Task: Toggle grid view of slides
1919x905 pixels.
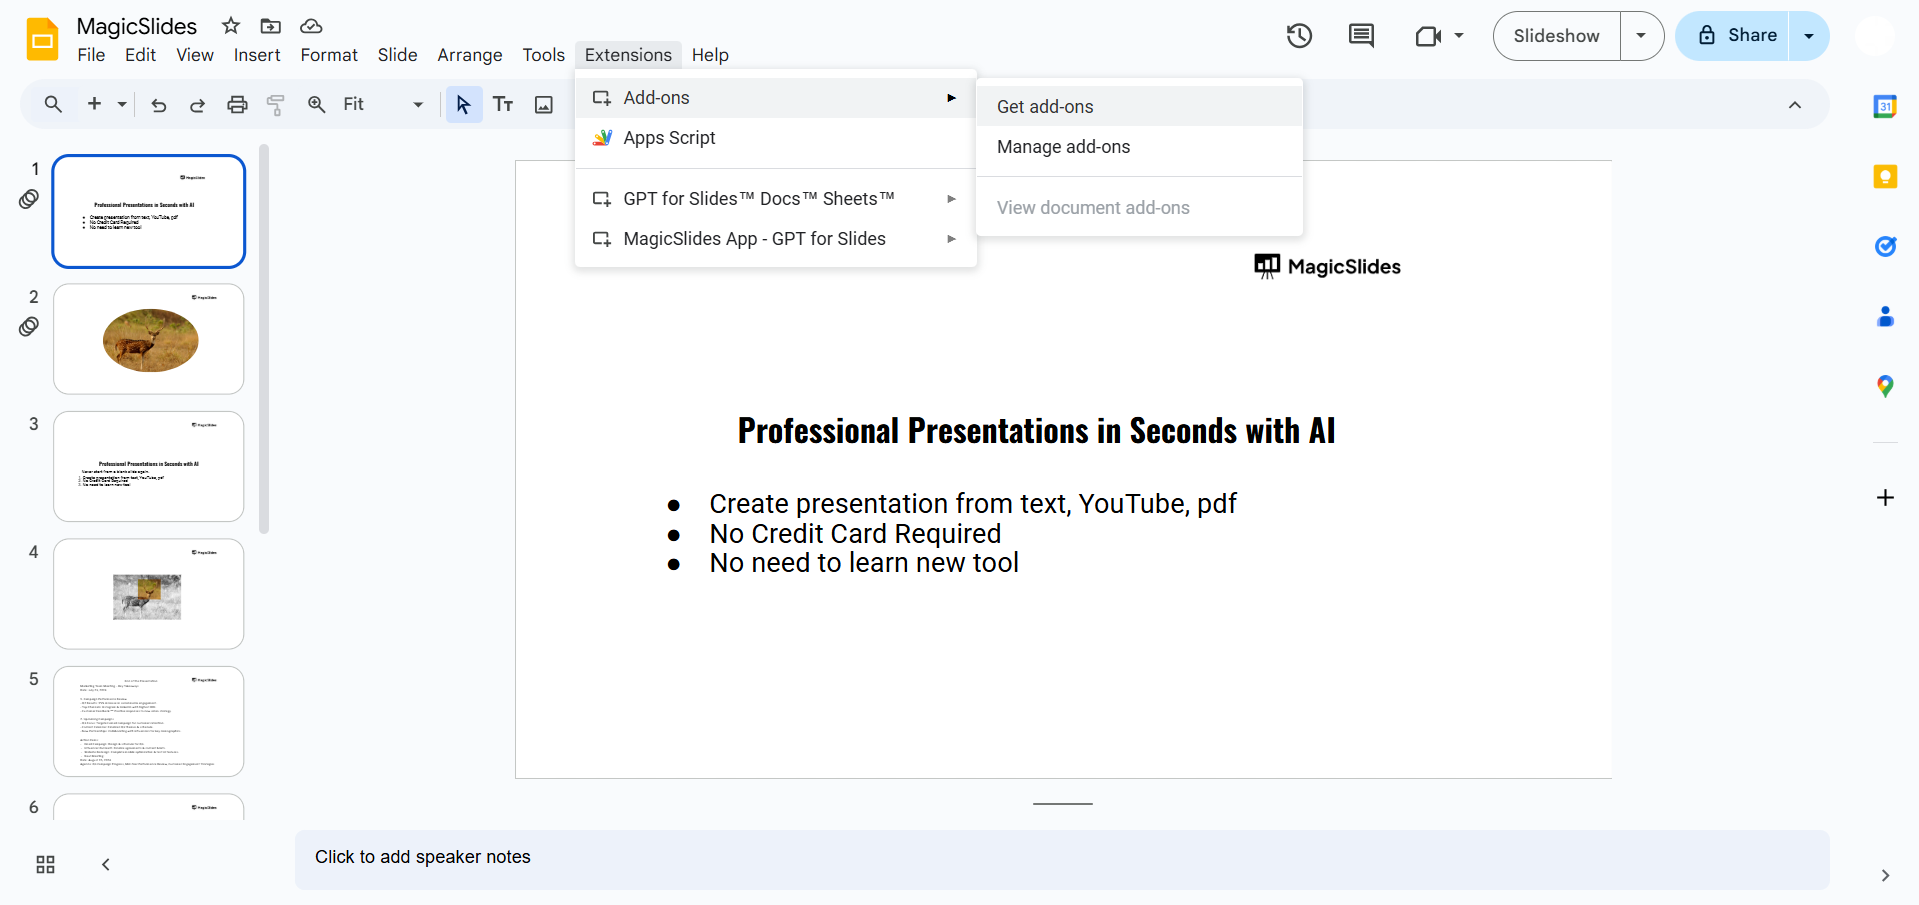Action: tap(45, 864)
